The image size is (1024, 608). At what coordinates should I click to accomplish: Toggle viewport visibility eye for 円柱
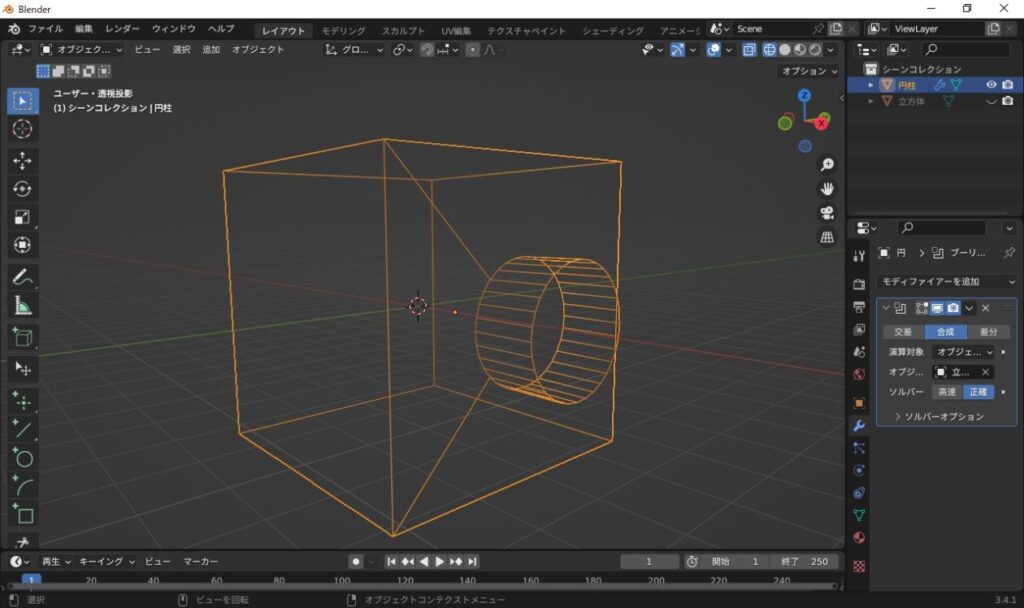click(991, 85)
